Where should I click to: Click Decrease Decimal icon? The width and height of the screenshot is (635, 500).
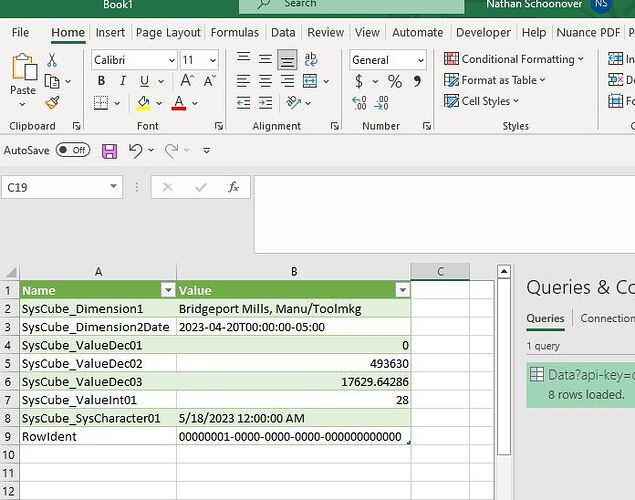381,103
